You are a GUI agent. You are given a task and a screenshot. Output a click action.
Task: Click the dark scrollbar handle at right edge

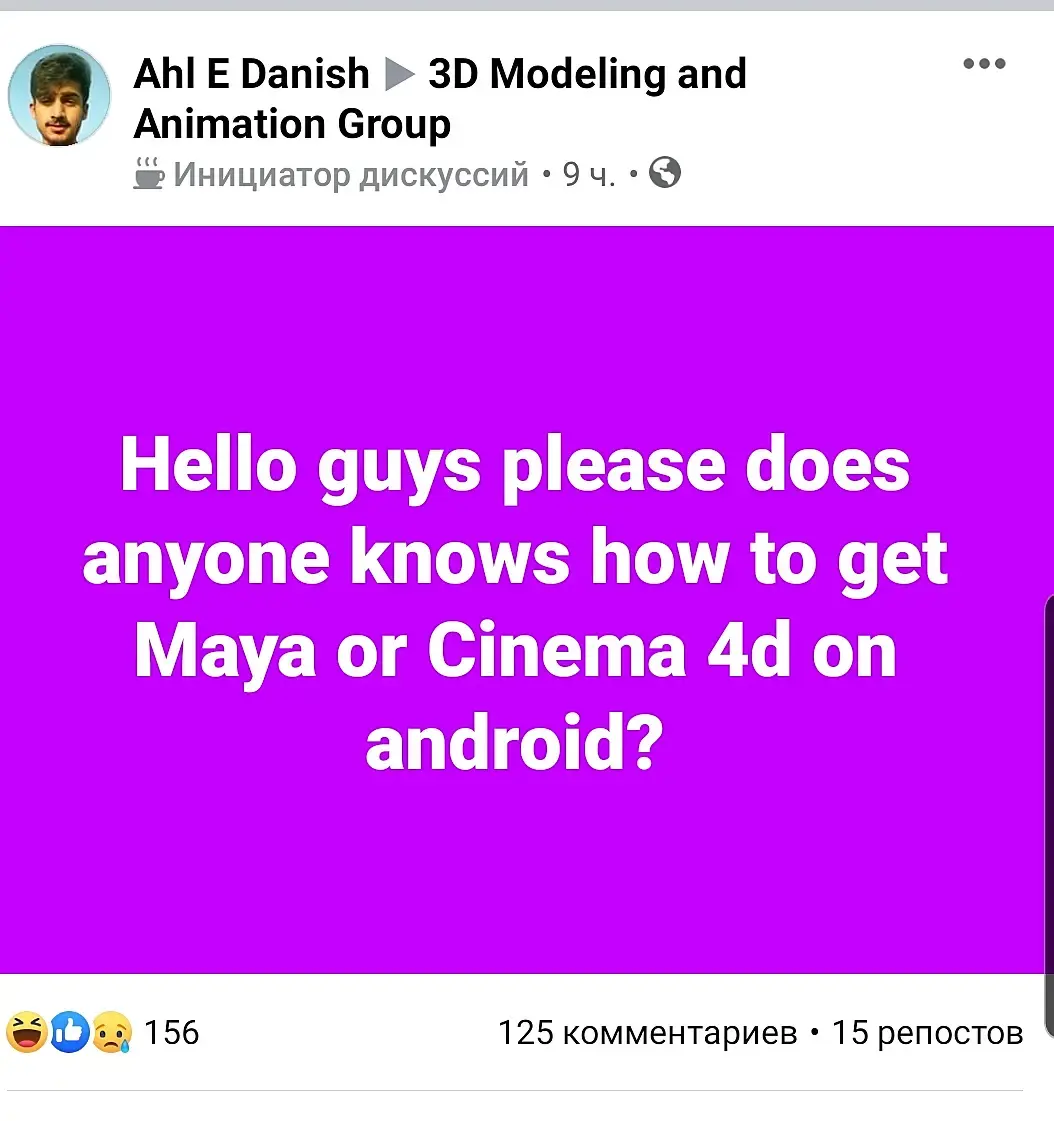[1049, 815]
